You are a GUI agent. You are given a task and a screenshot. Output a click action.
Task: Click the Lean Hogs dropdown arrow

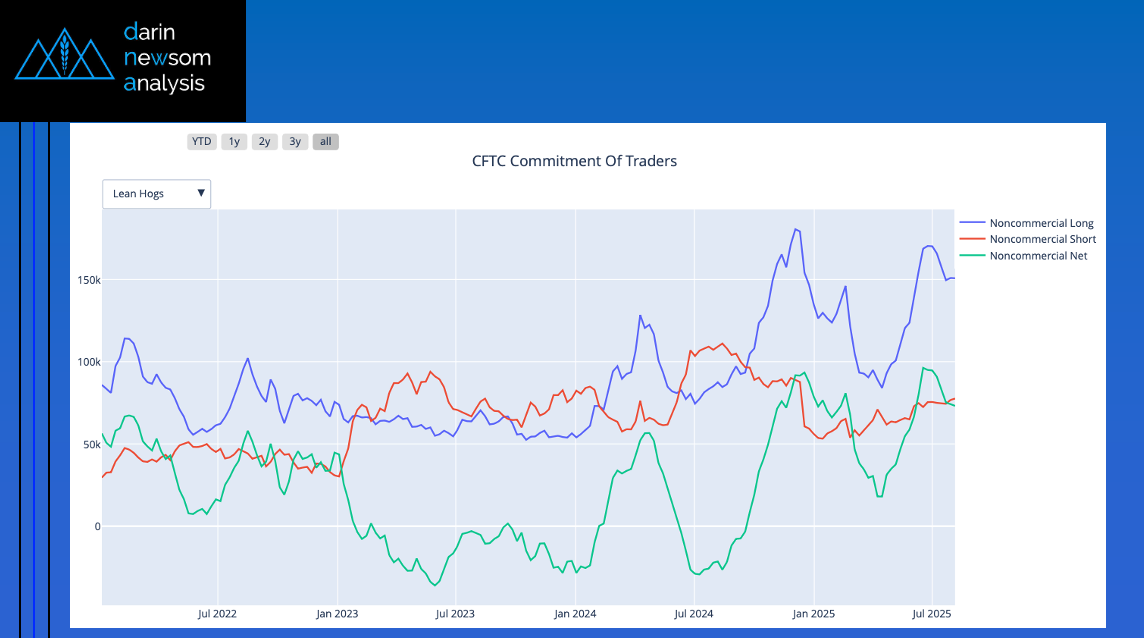pos(201,193)
